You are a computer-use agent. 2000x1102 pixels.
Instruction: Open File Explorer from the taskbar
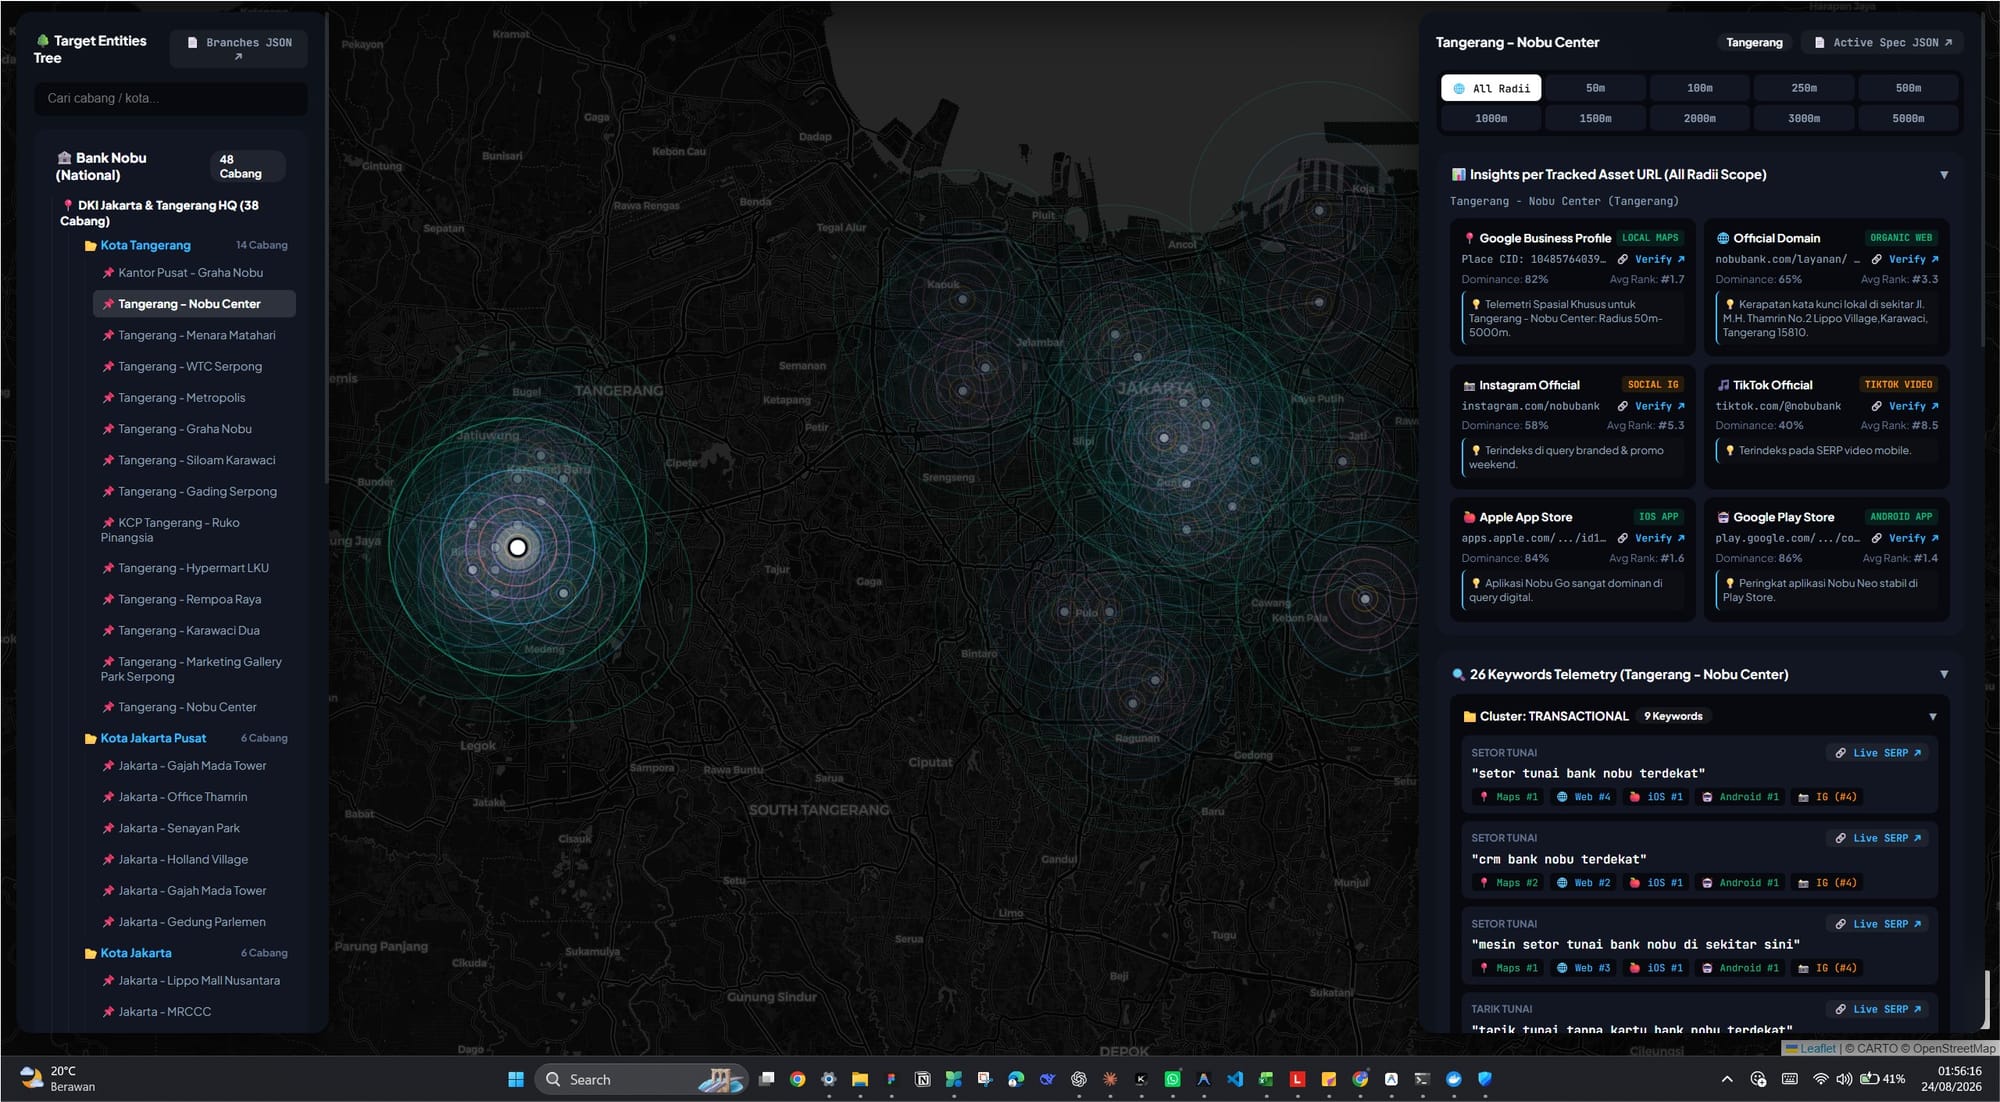click(859, 1079)
